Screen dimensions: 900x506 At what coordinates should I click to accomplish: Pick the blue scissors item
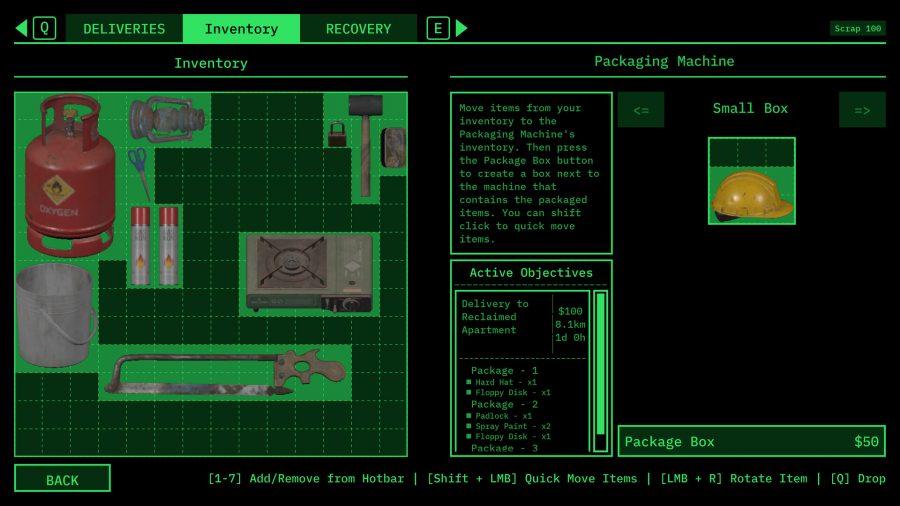coord(139,174)
